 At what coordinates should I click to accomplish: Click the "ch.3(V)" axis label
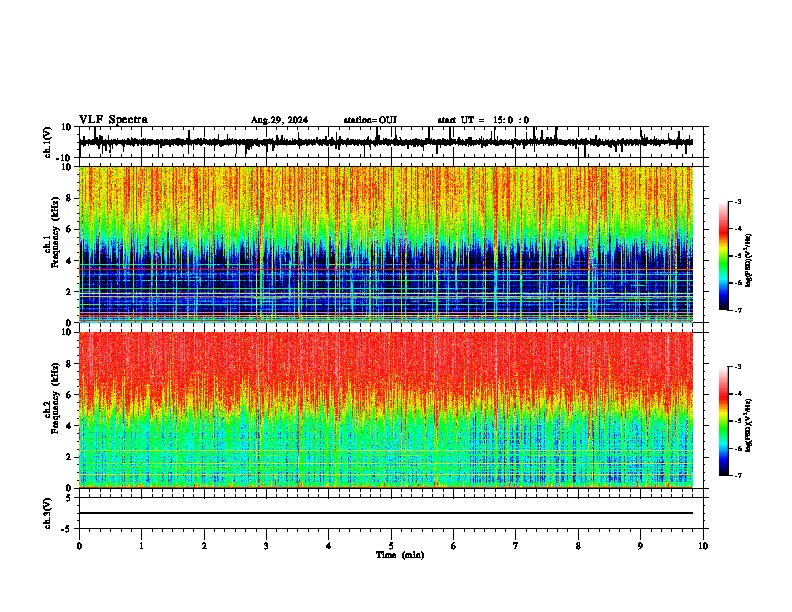(48, 513)
